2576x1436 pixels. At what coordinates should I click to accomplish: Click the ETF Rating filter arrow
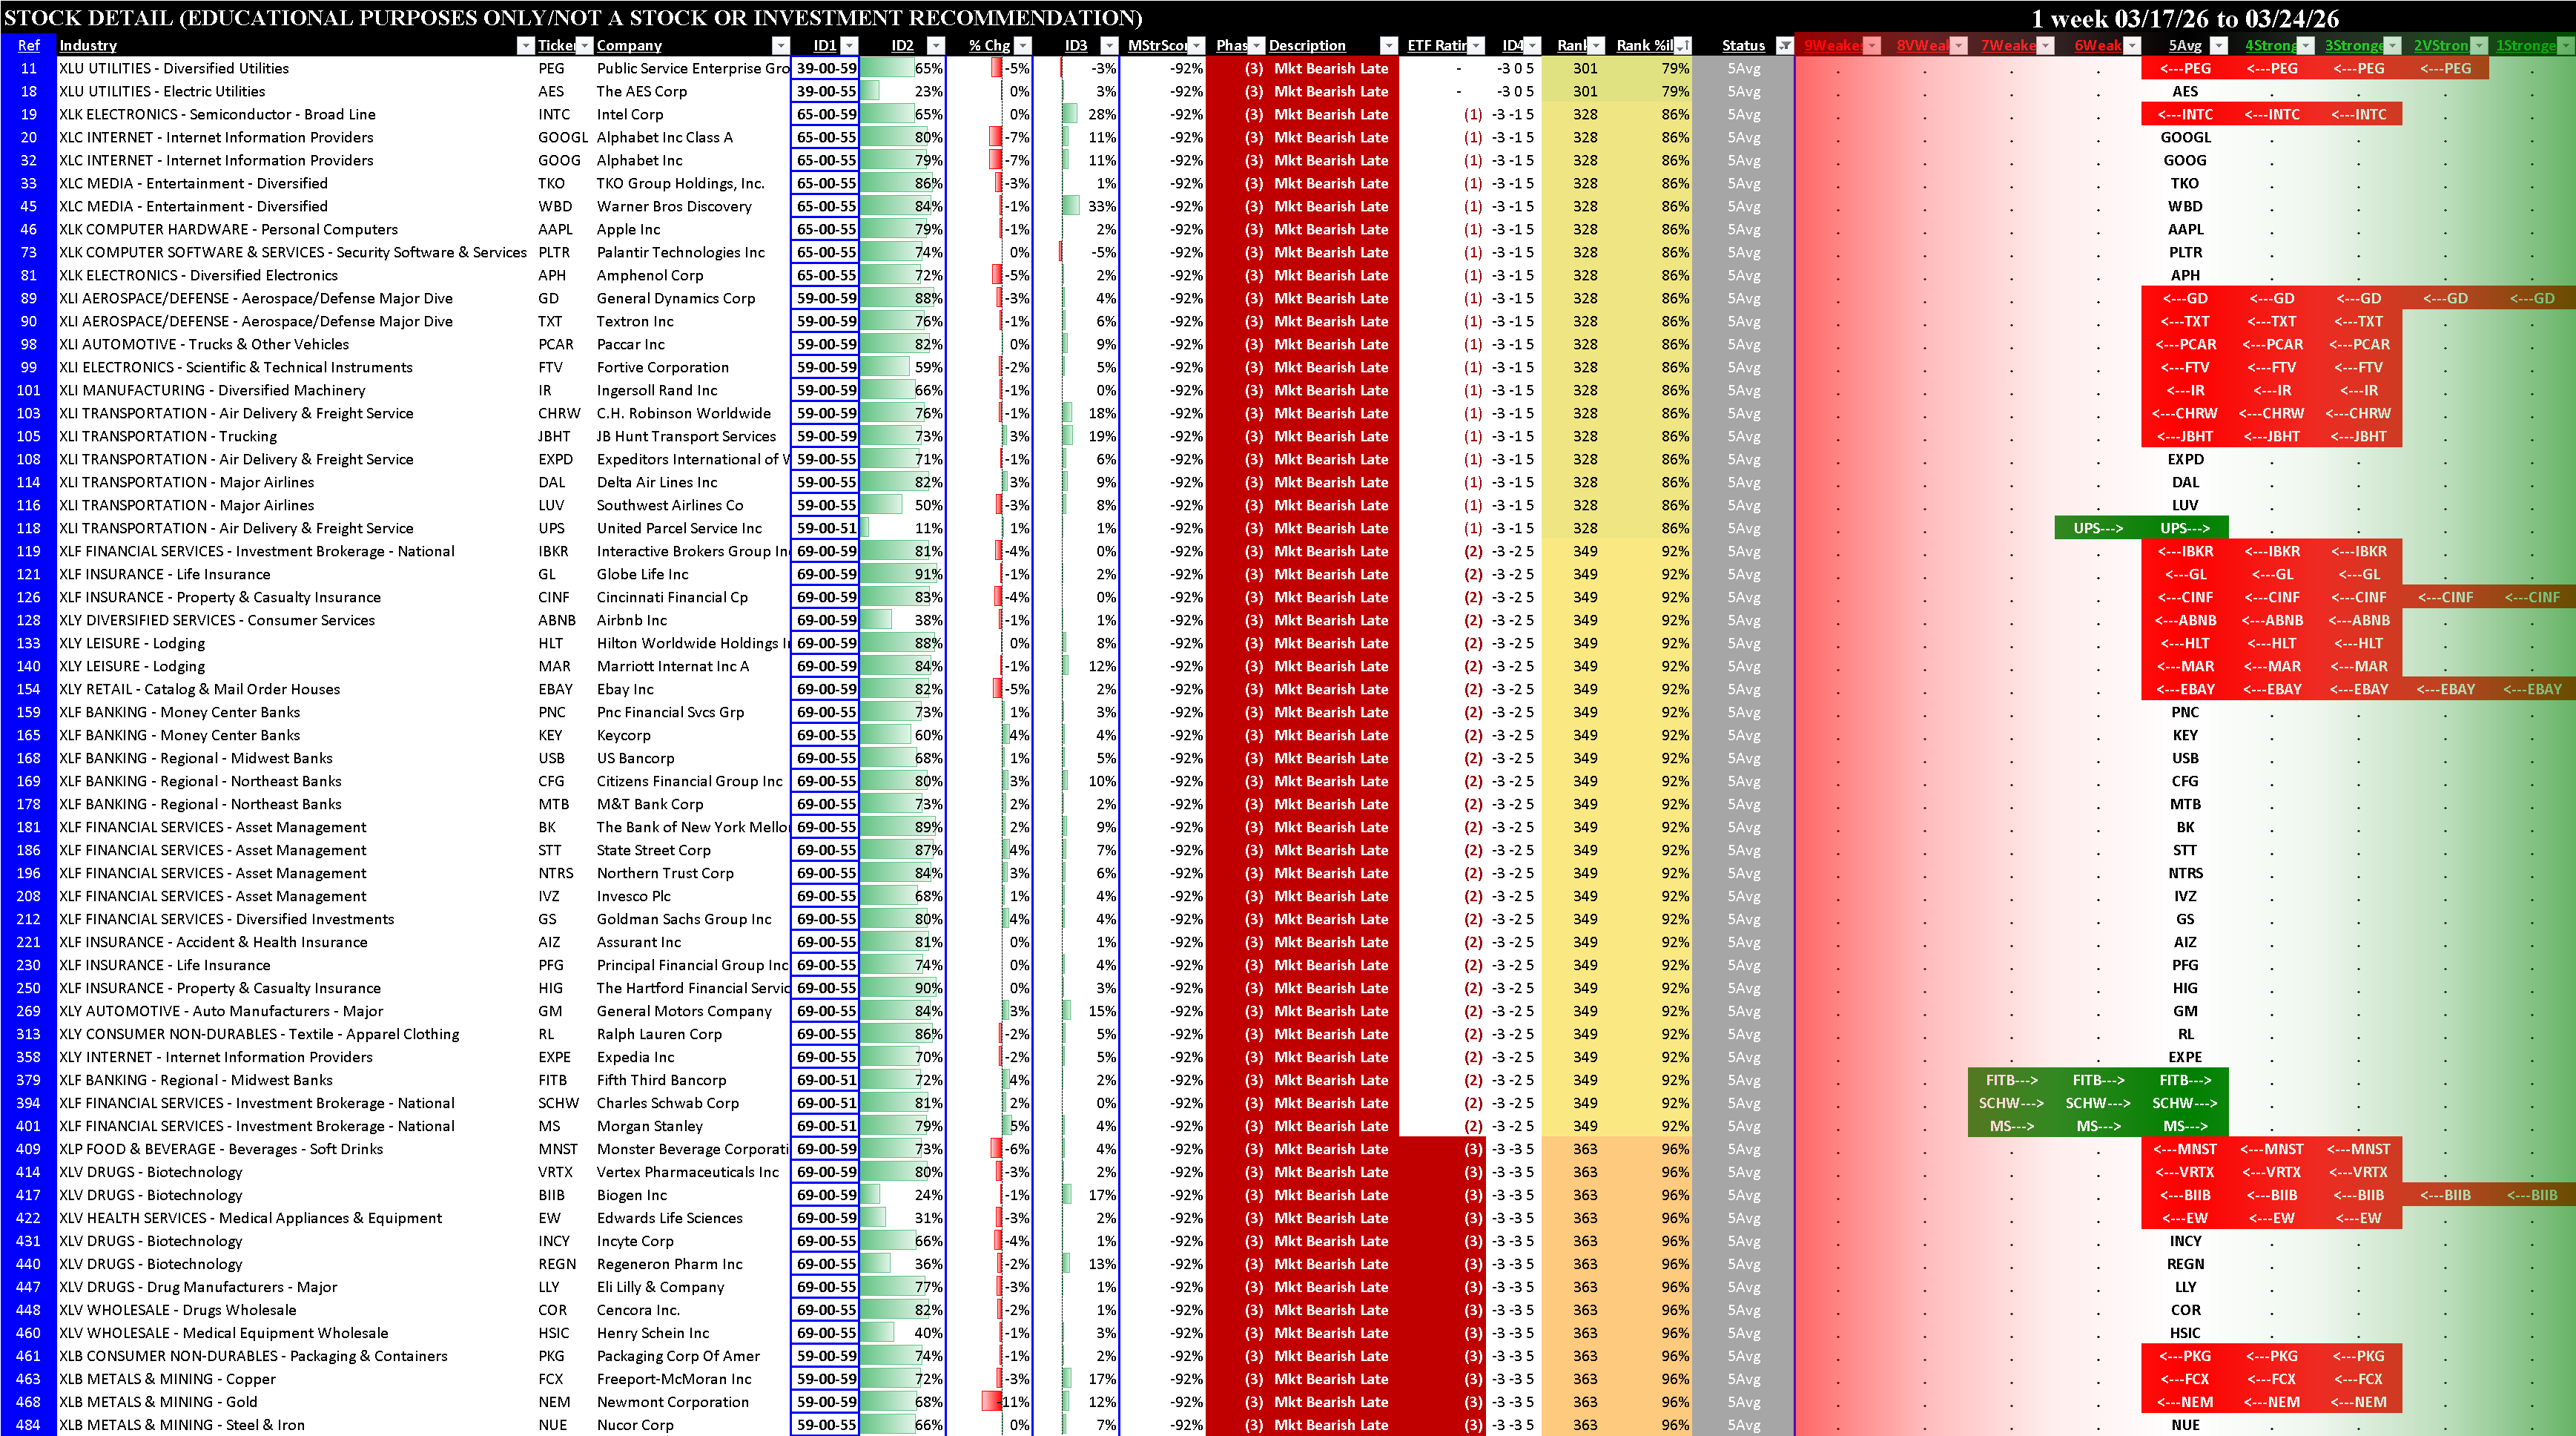[x=1475, y=45]
